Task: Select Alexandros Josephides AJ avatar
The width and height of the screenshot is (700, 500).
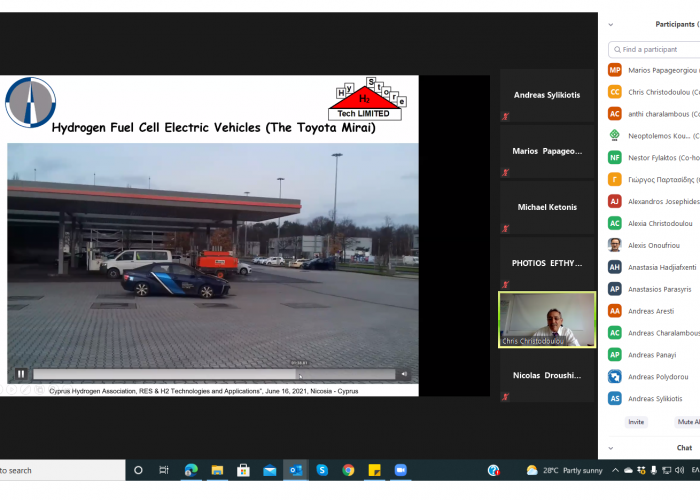Action: click(615, 201)
